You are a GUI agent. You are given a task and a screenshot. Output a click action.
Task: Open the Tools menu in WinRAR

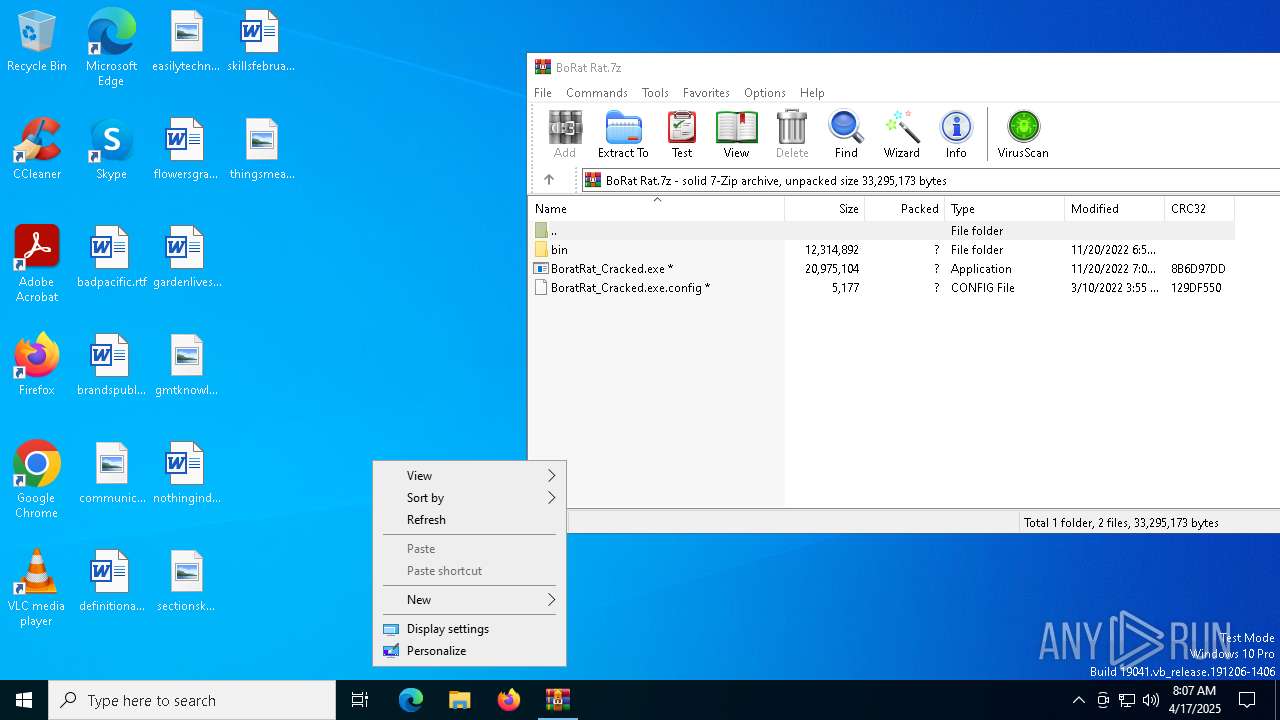pos(655,93)
